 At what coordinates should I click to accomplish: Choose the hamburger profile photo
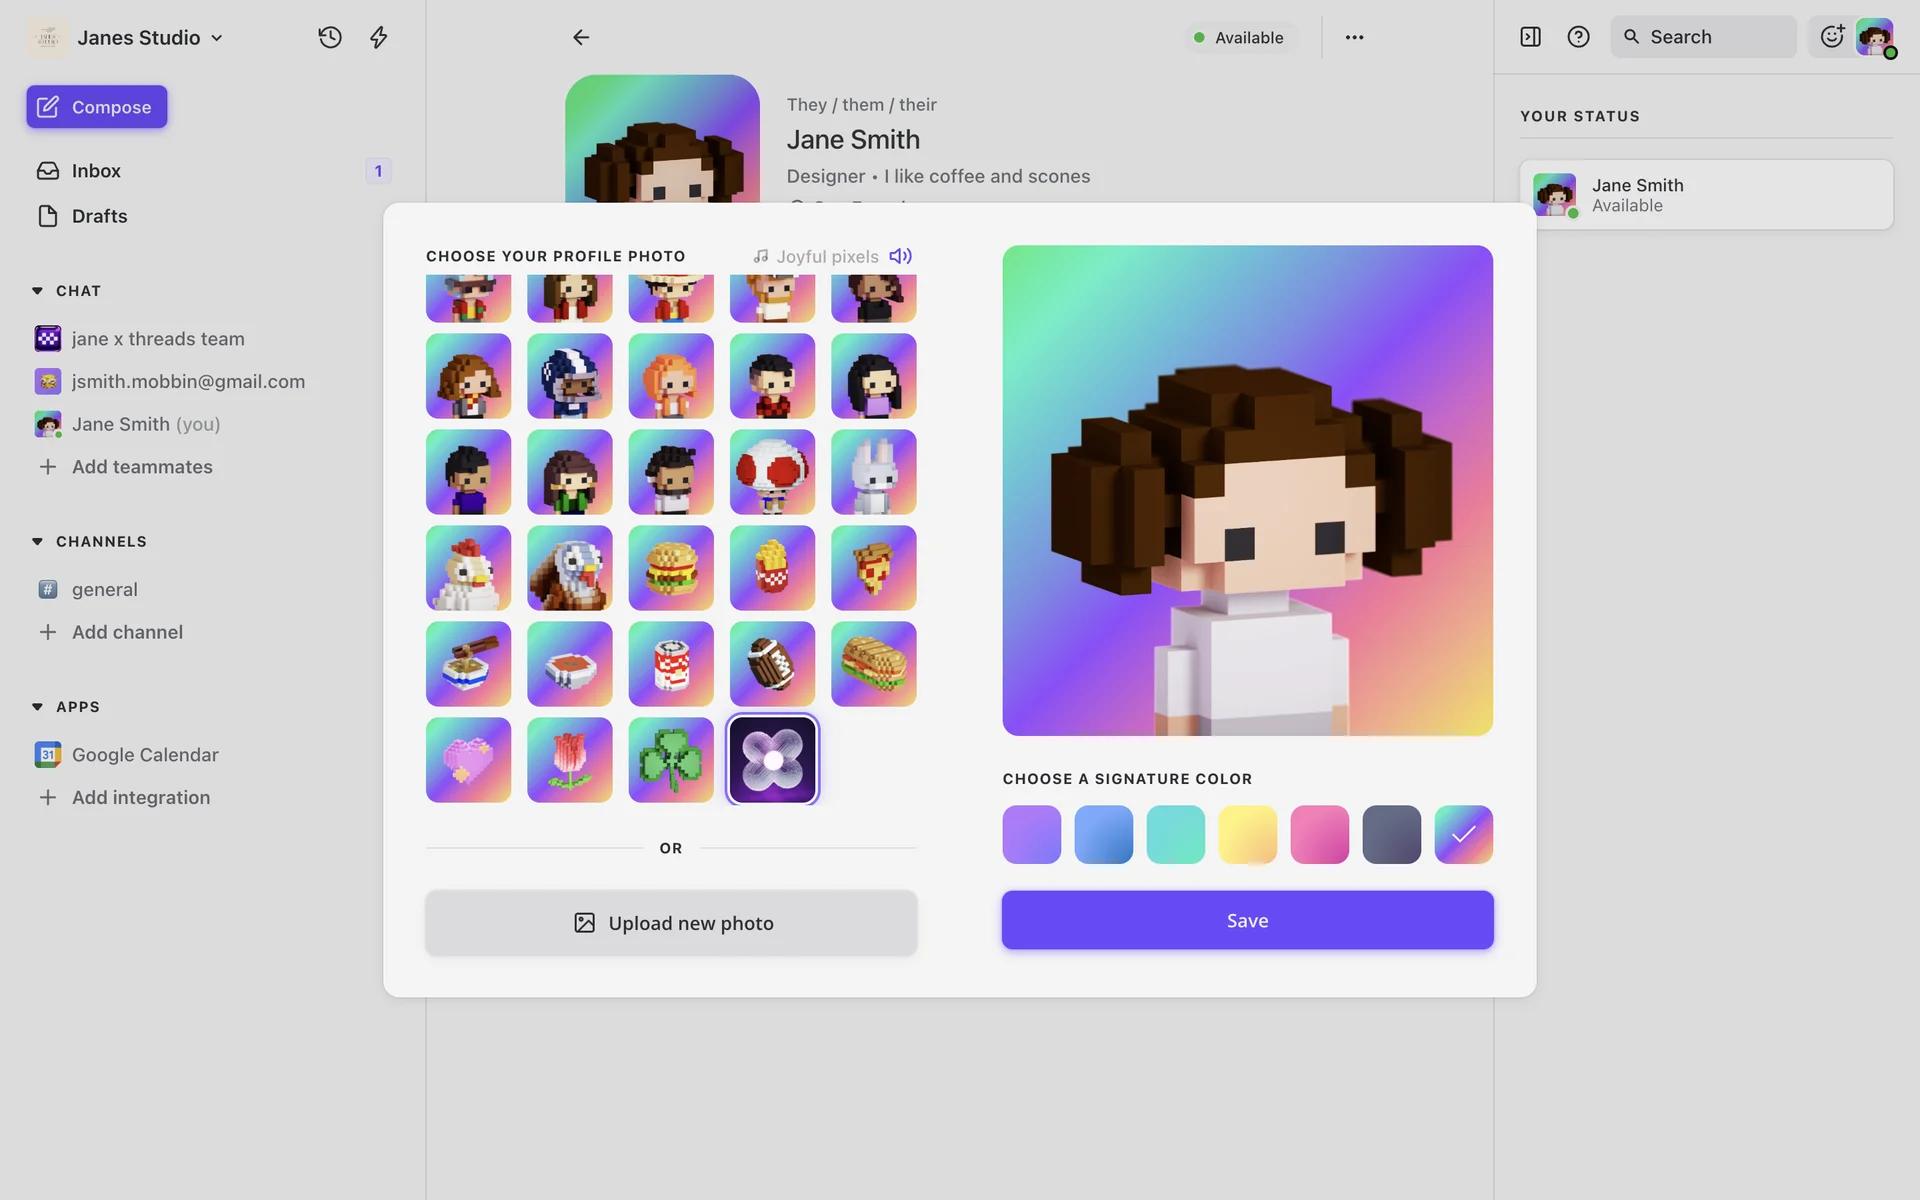[x=671, y=568]
